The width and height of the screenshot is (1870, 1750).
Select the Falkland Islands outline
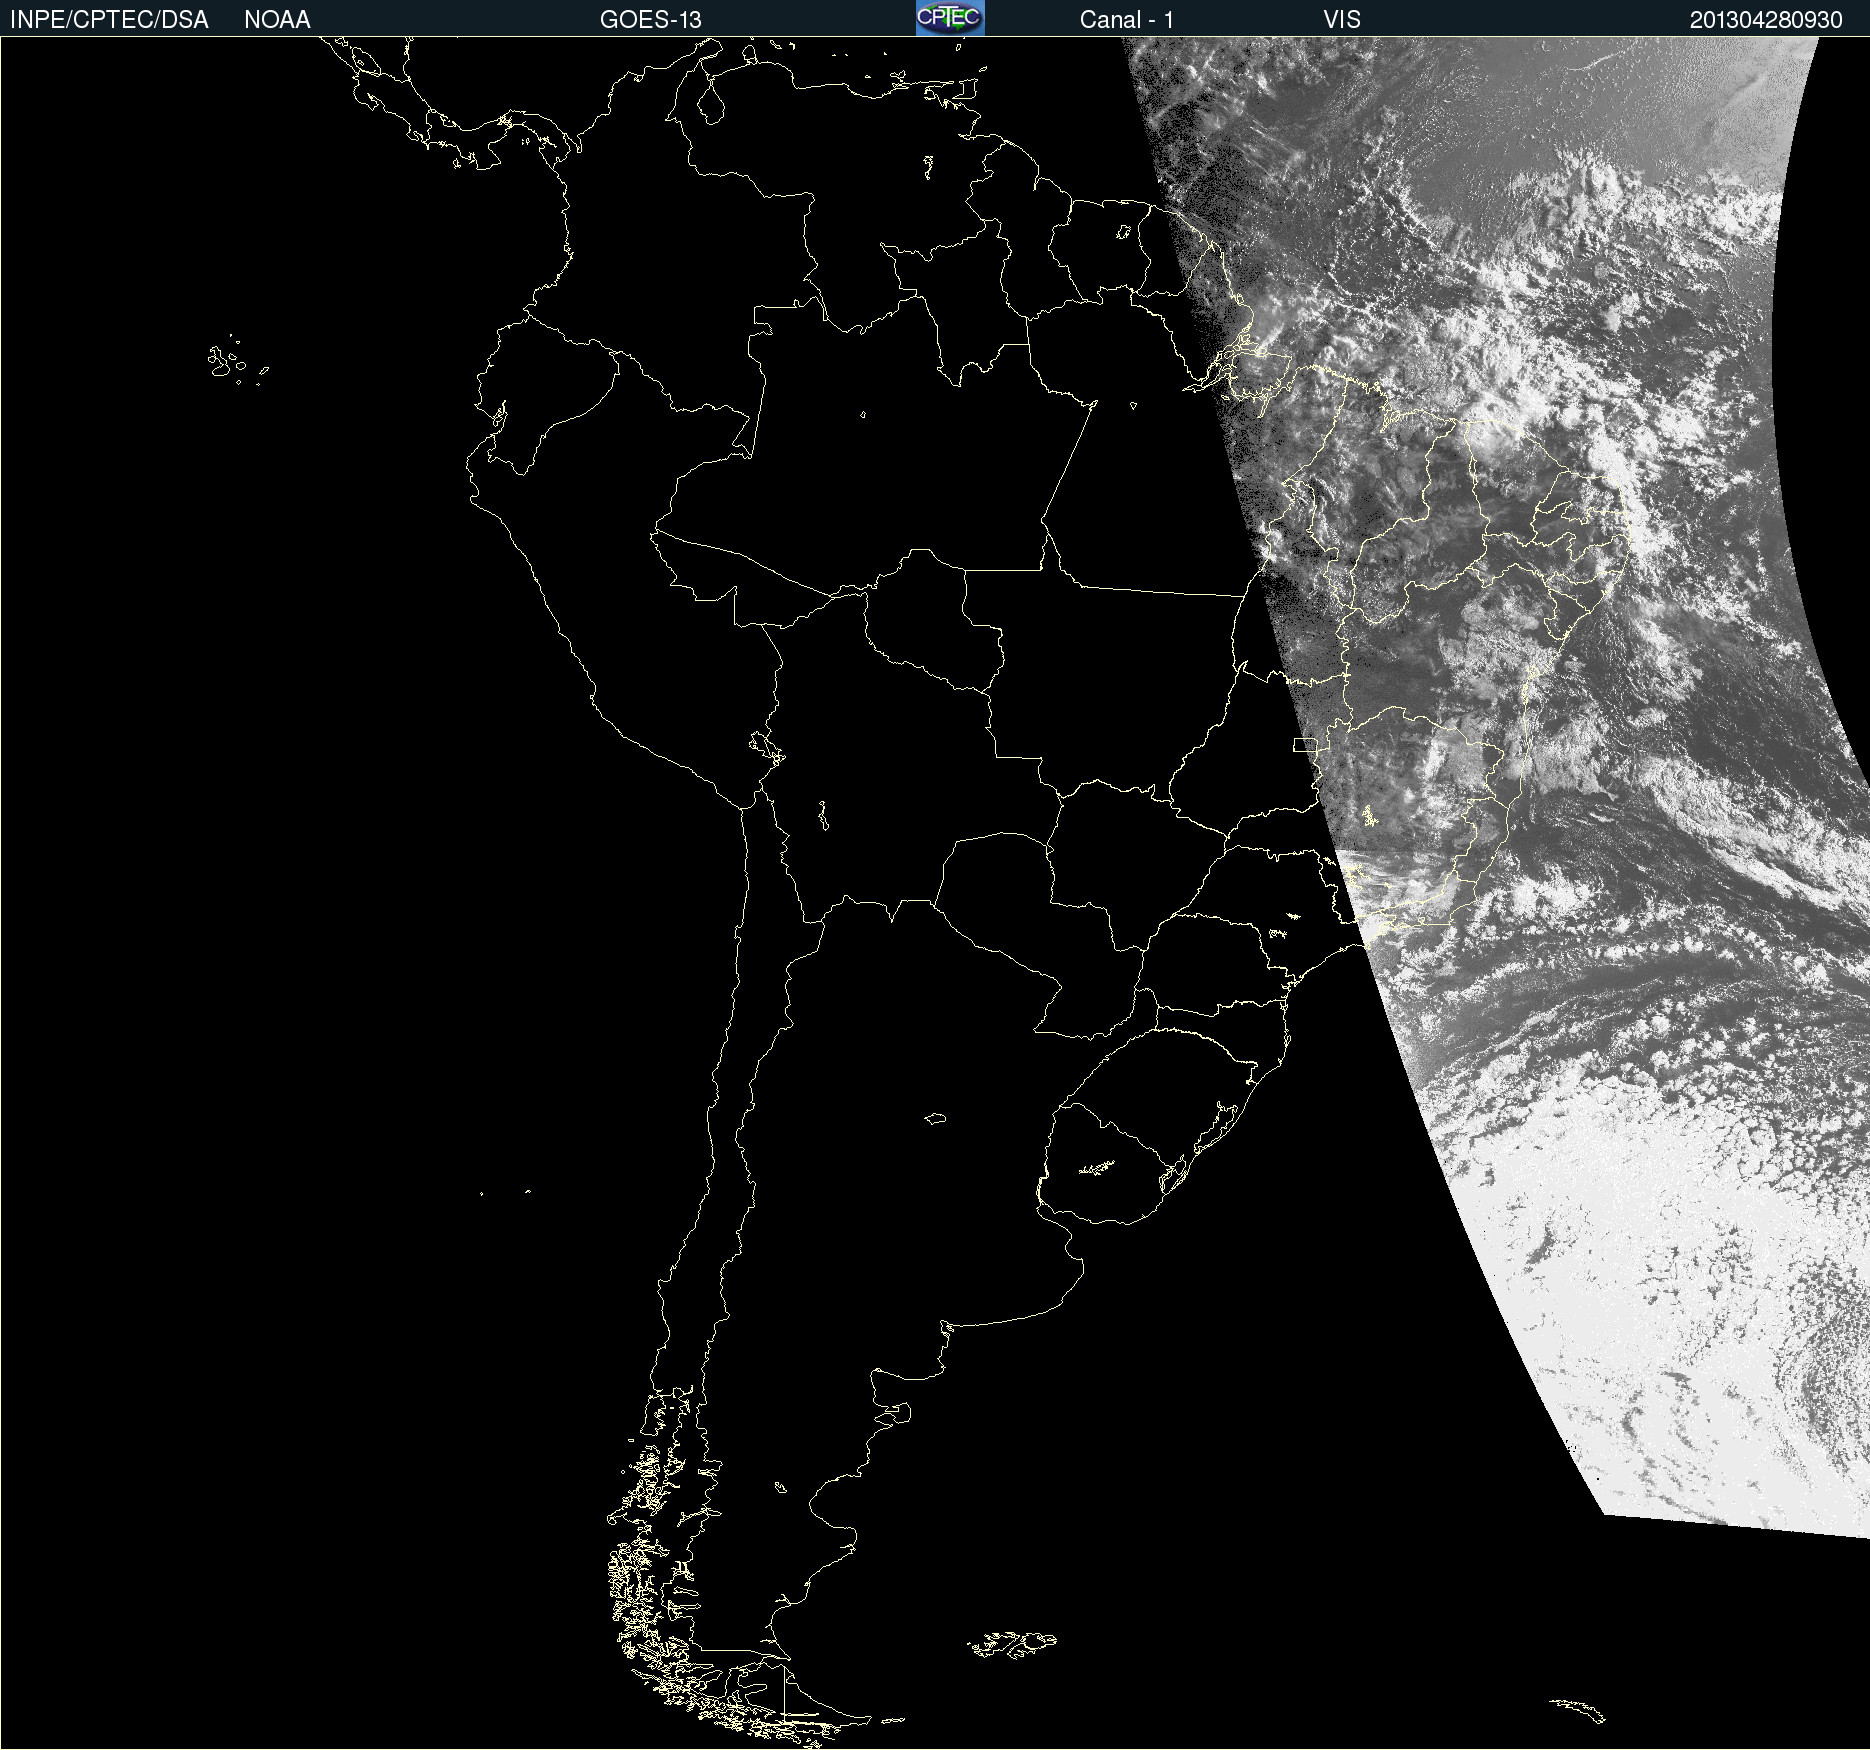[1012, 1644]
